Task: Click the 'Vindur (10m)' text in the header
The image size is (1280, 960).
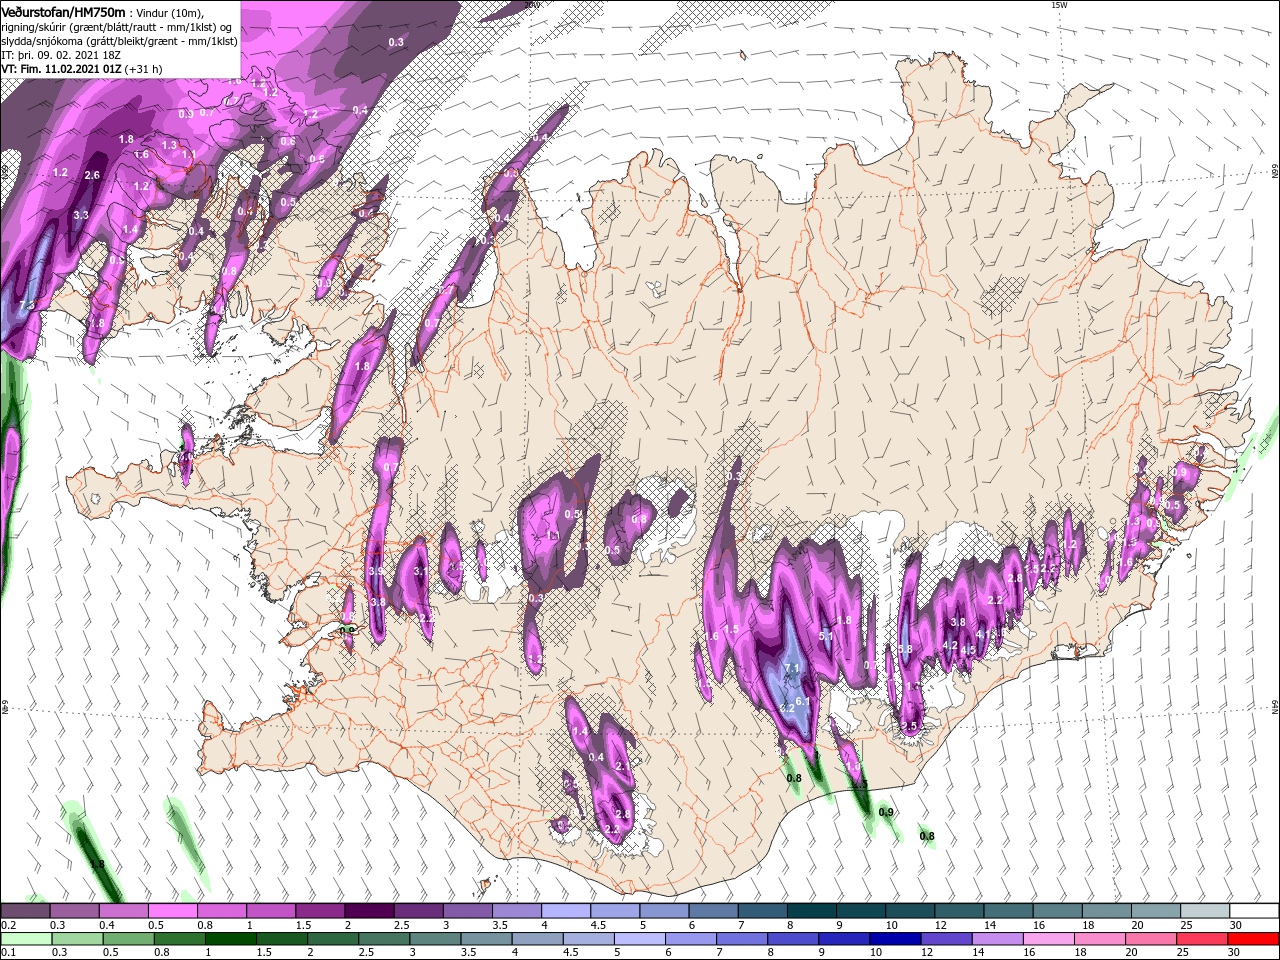Action: (169, 12)
